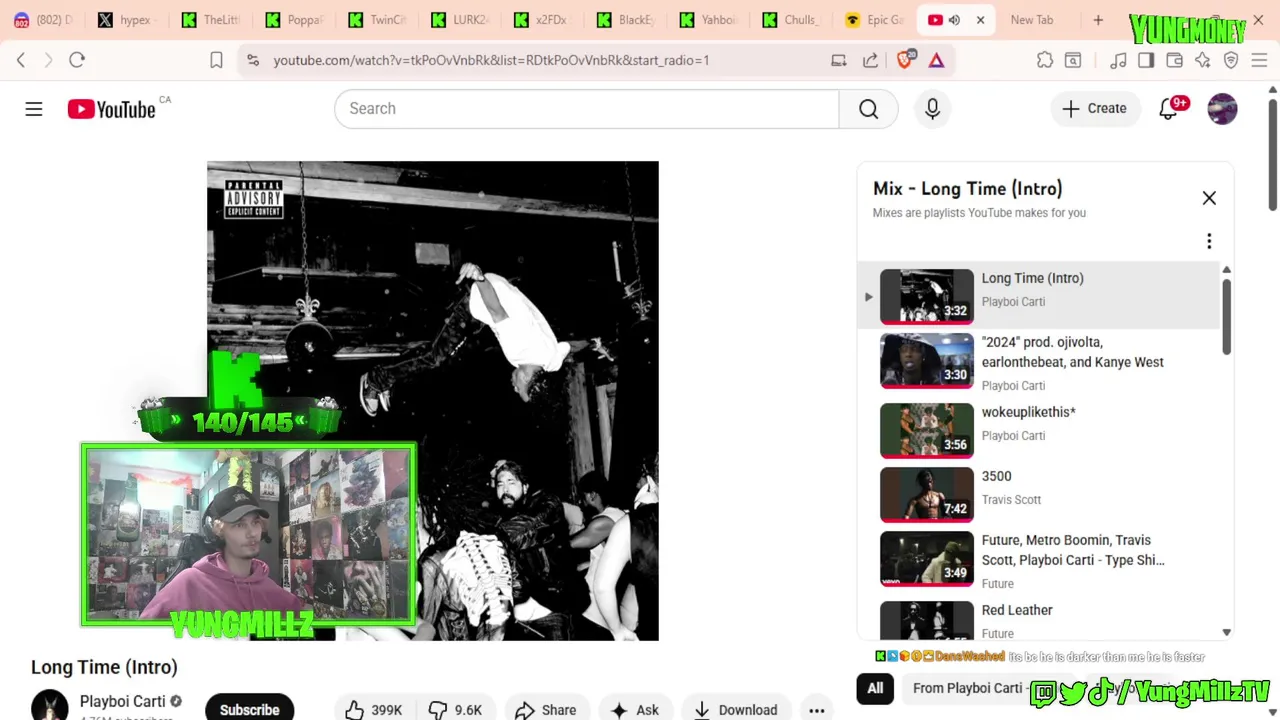Close the Mix playlist panel
1280x720 pixels.
pyautogui.click(x=1209, y=198)
